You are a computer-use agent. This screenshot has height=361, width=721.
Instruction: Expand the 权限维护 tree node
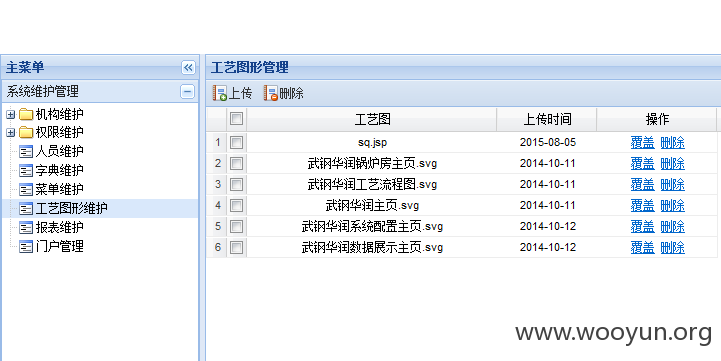point(11,132)
